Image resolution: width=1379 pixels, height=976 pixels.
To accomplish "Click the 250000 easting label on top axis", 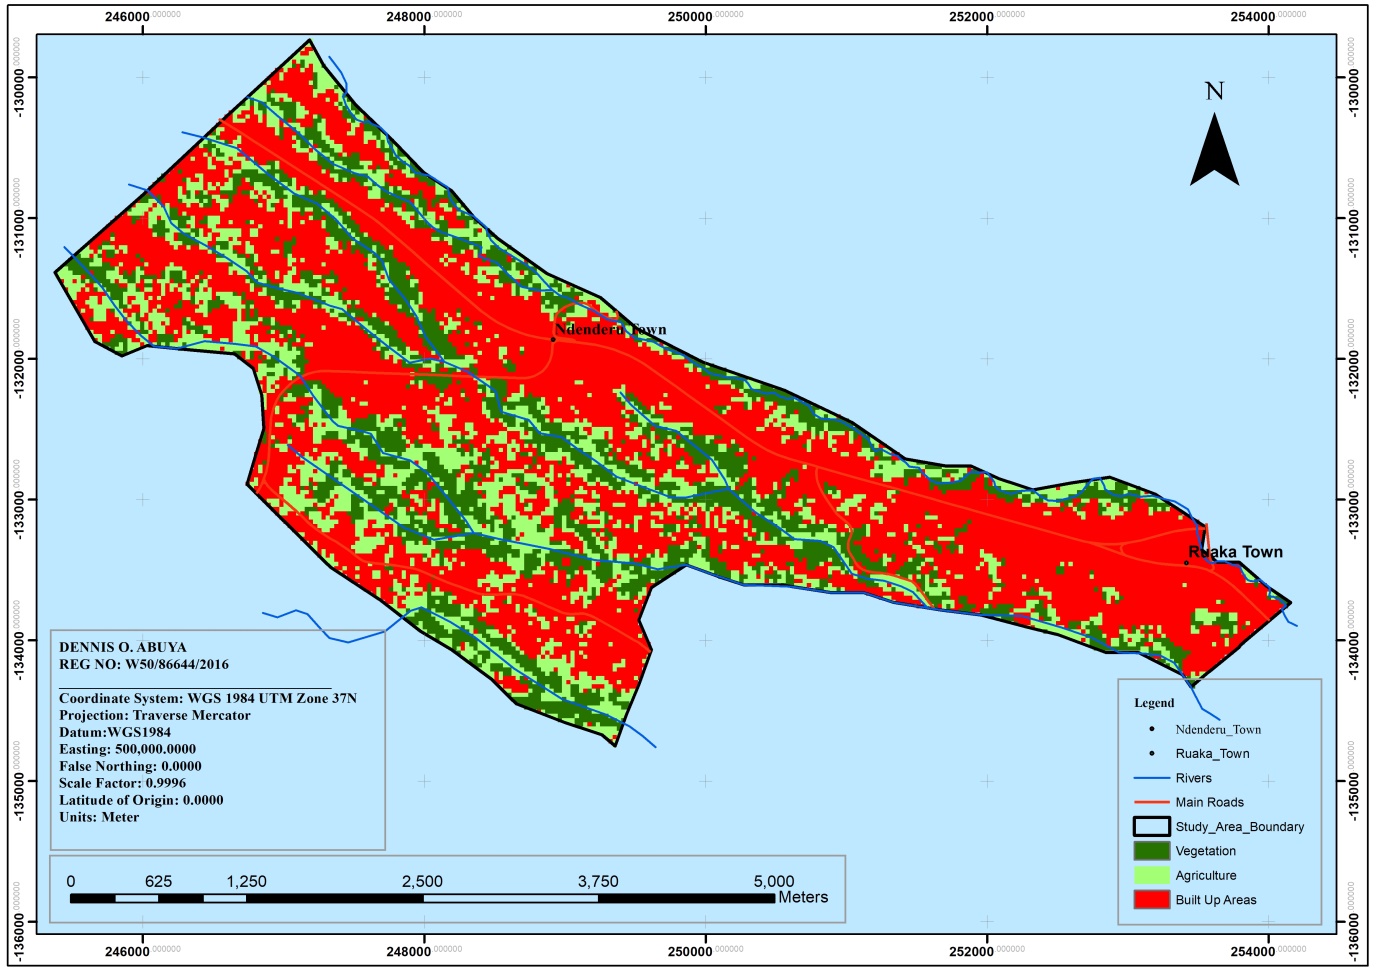I will (x=690, y=16).
